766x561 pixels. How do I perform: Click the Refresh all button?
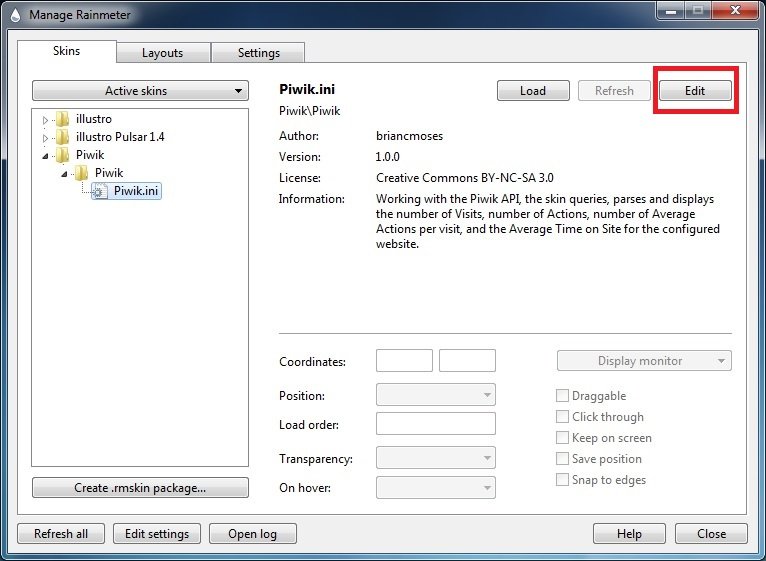(x=61, y=534)
